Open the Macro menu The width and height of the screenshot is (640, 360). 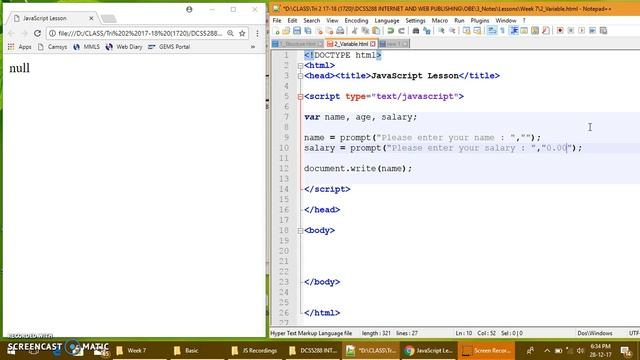click(x=440, y=20)
